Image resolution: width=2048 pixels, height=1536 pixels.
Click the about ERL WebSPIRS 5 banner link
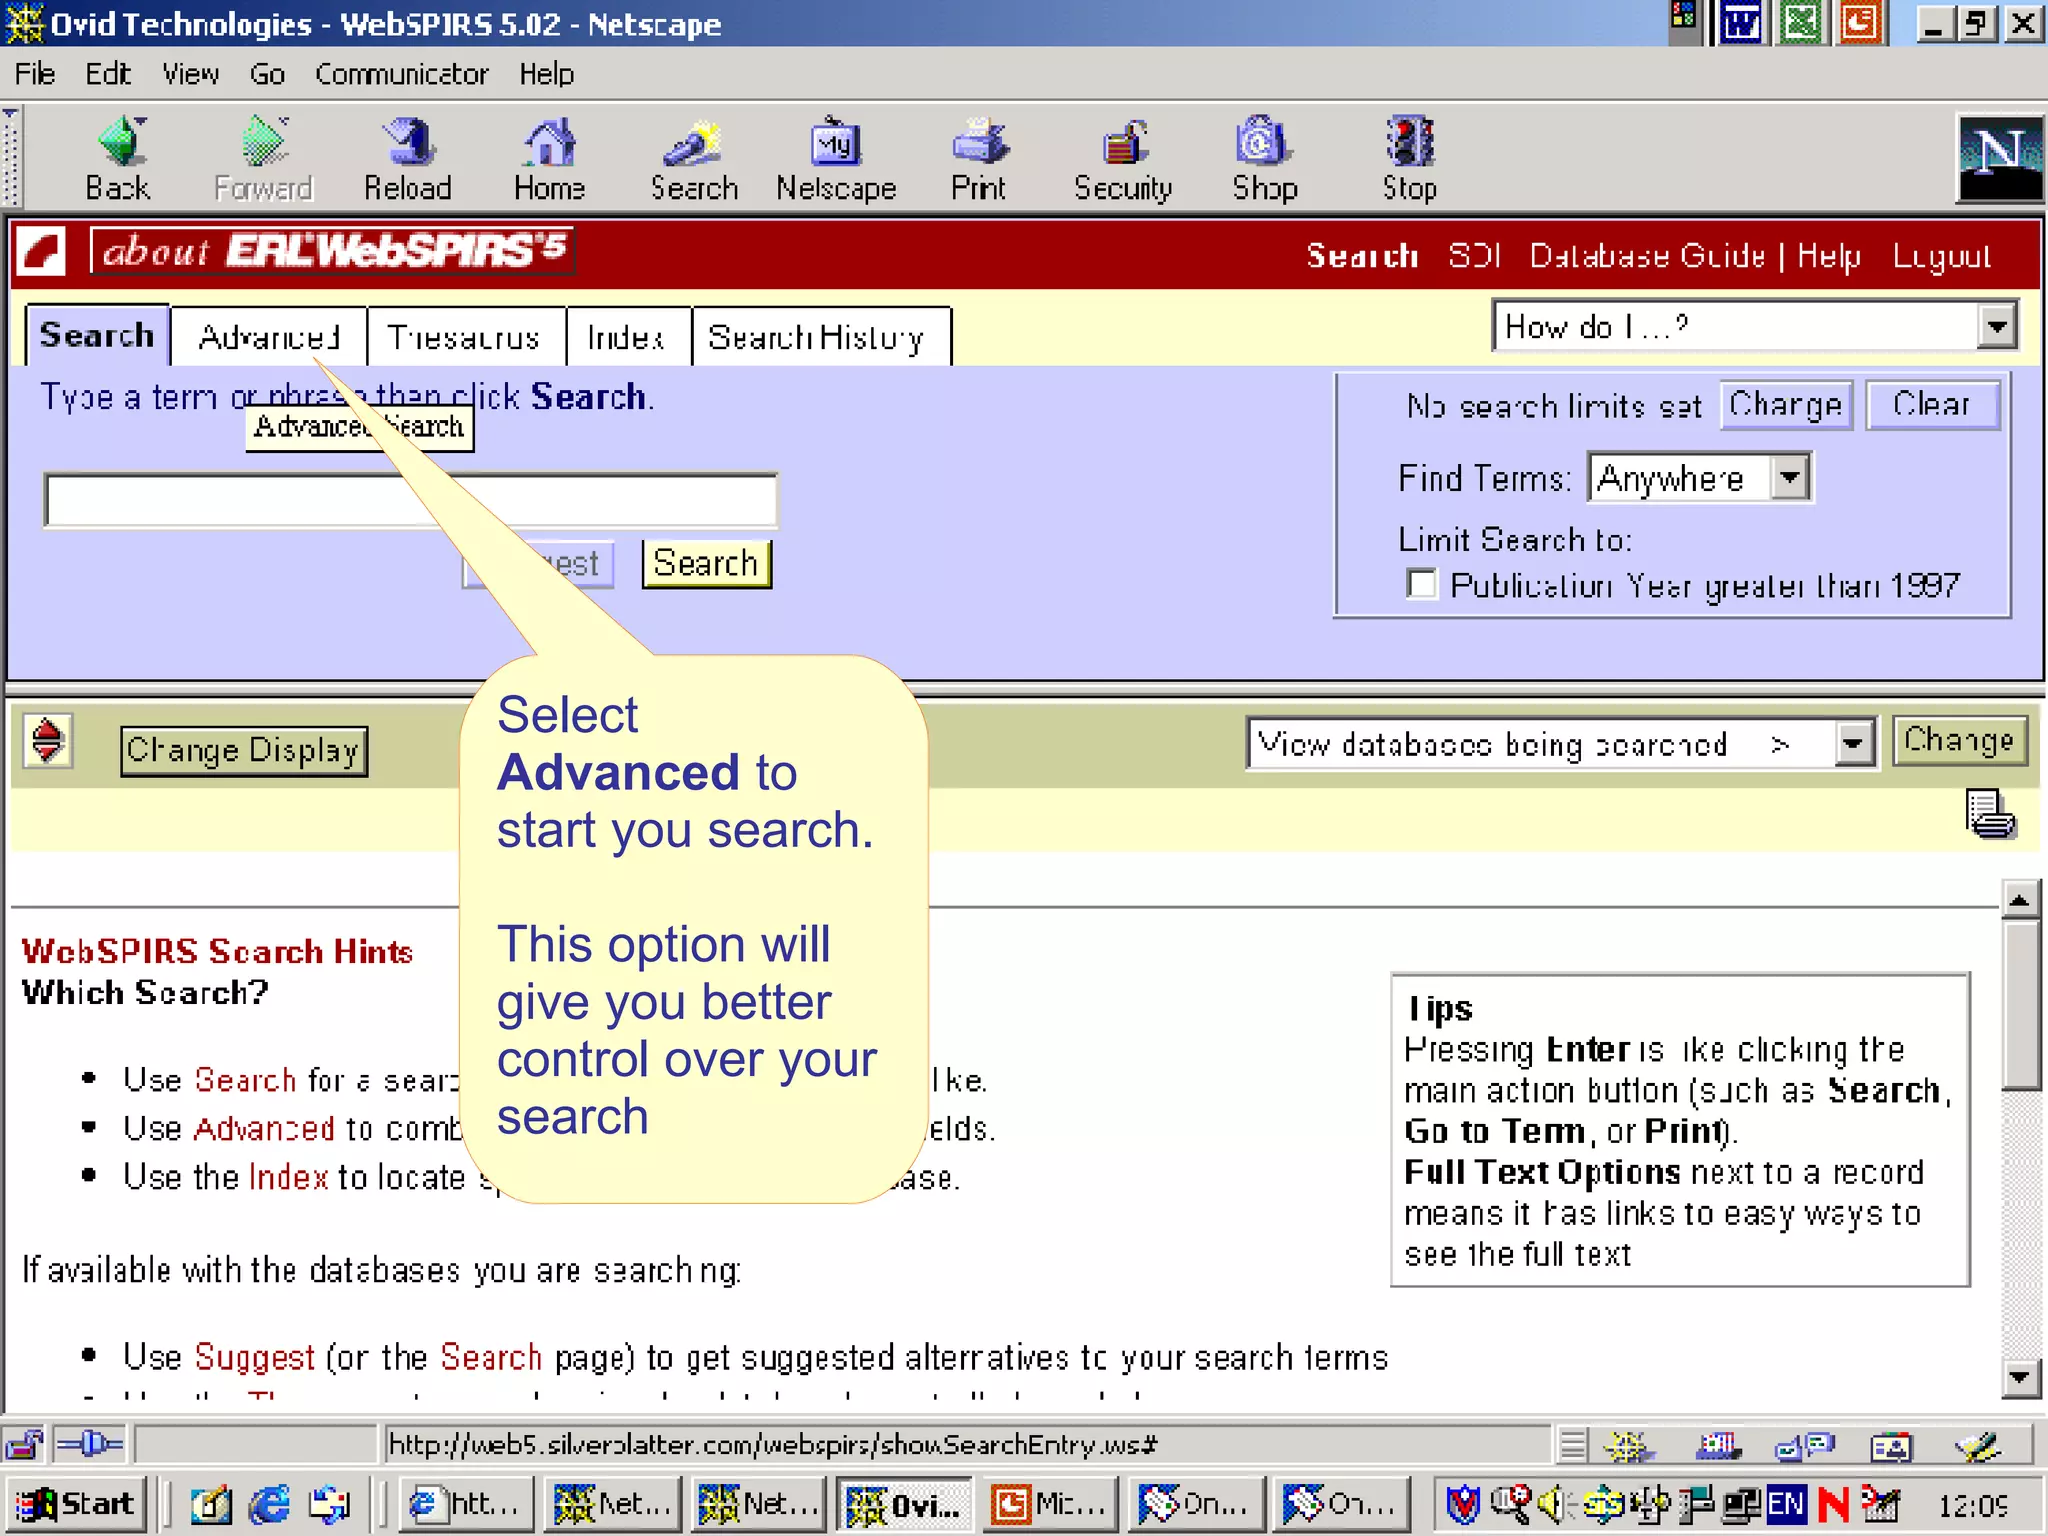333,251
